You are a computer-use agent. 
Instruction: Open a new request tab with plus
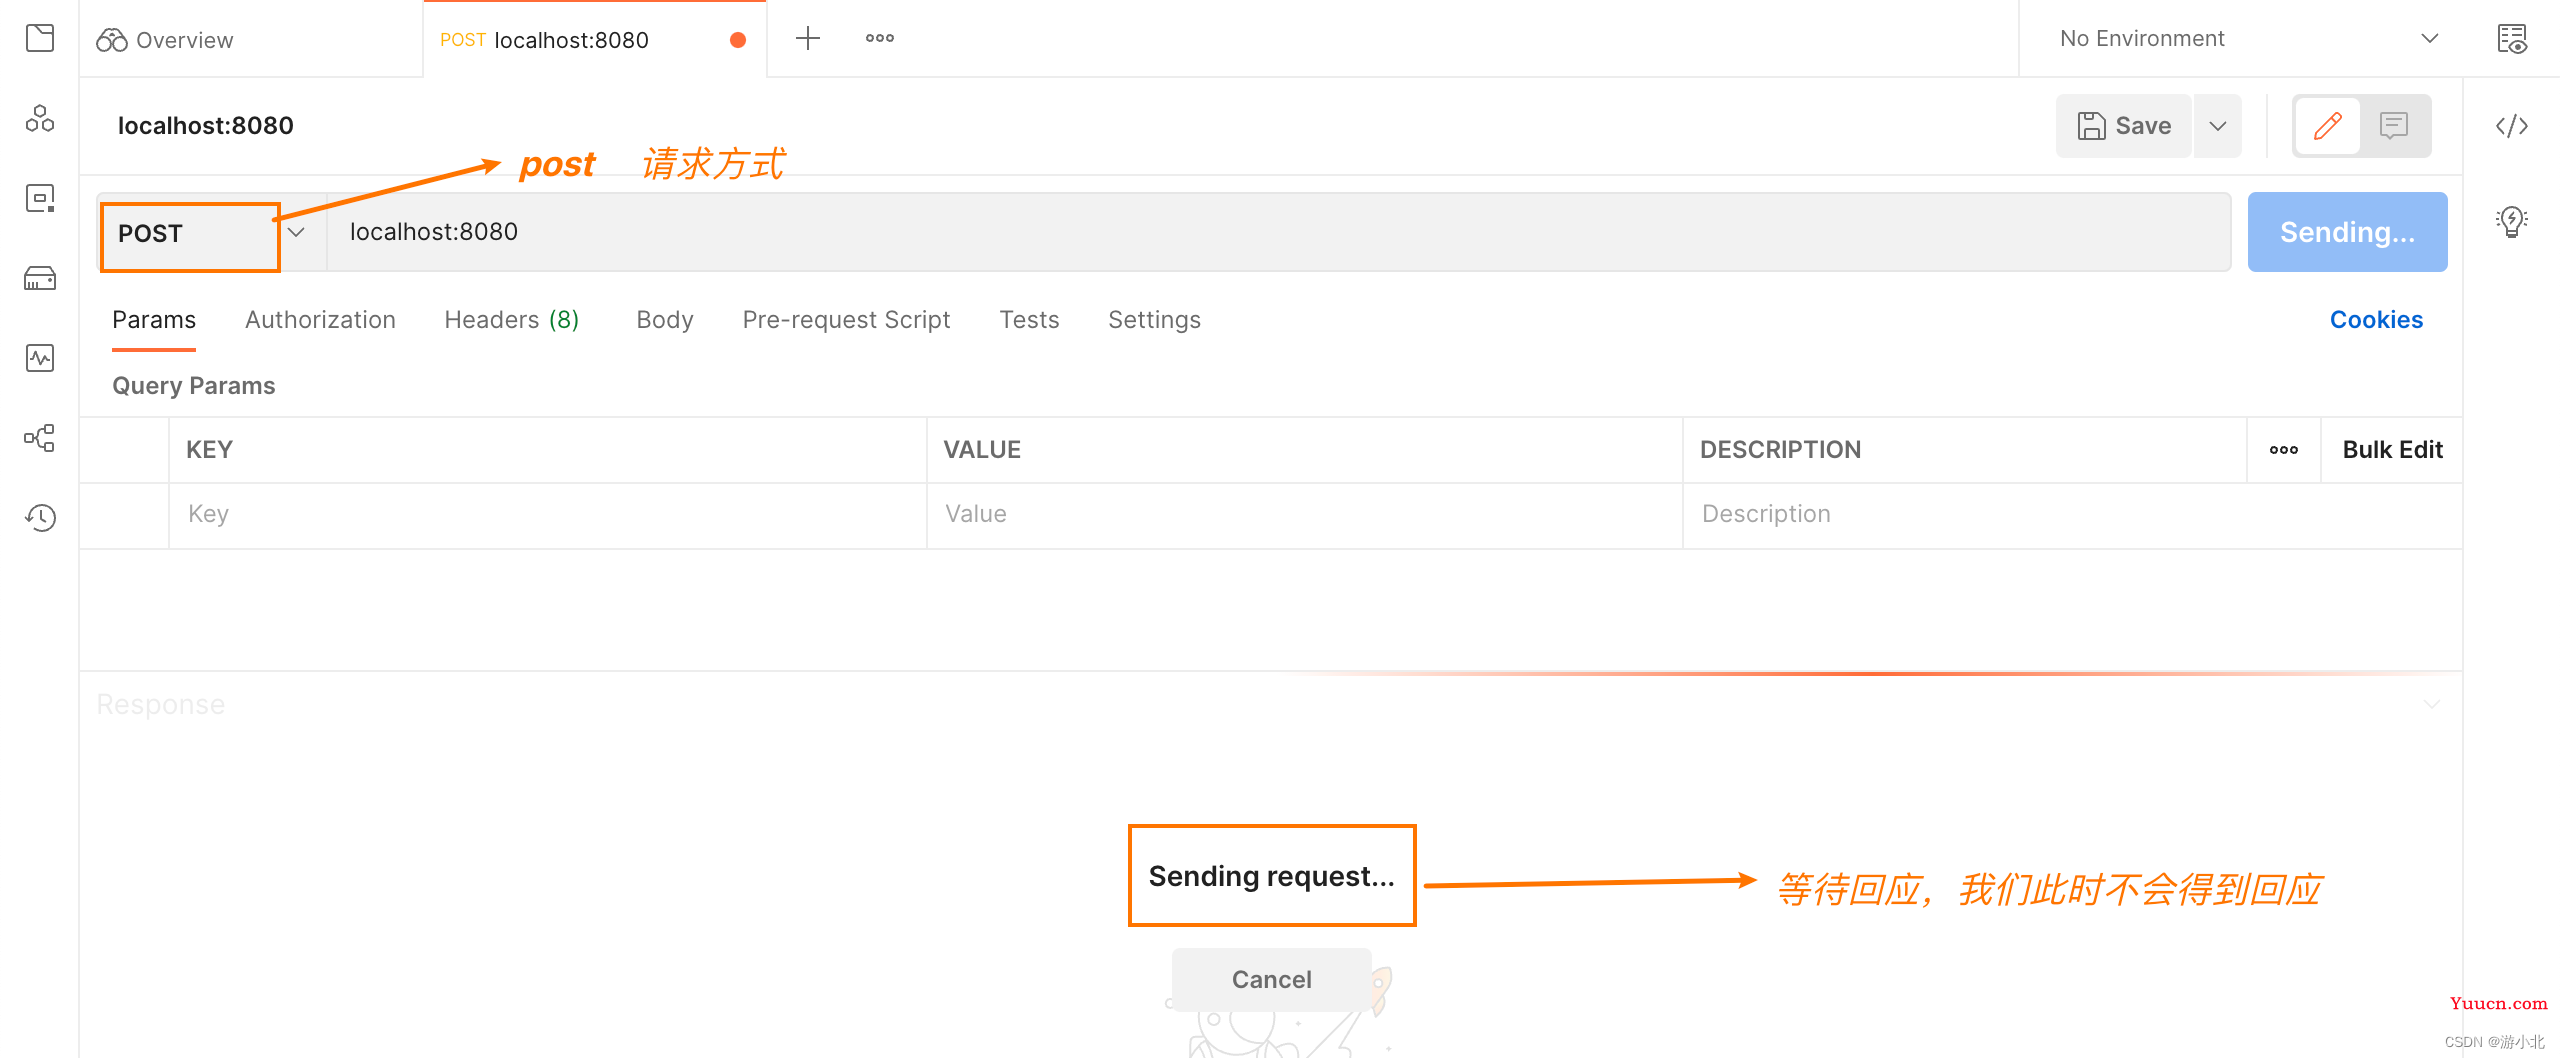pyautogui.click(x=807, y=39)
